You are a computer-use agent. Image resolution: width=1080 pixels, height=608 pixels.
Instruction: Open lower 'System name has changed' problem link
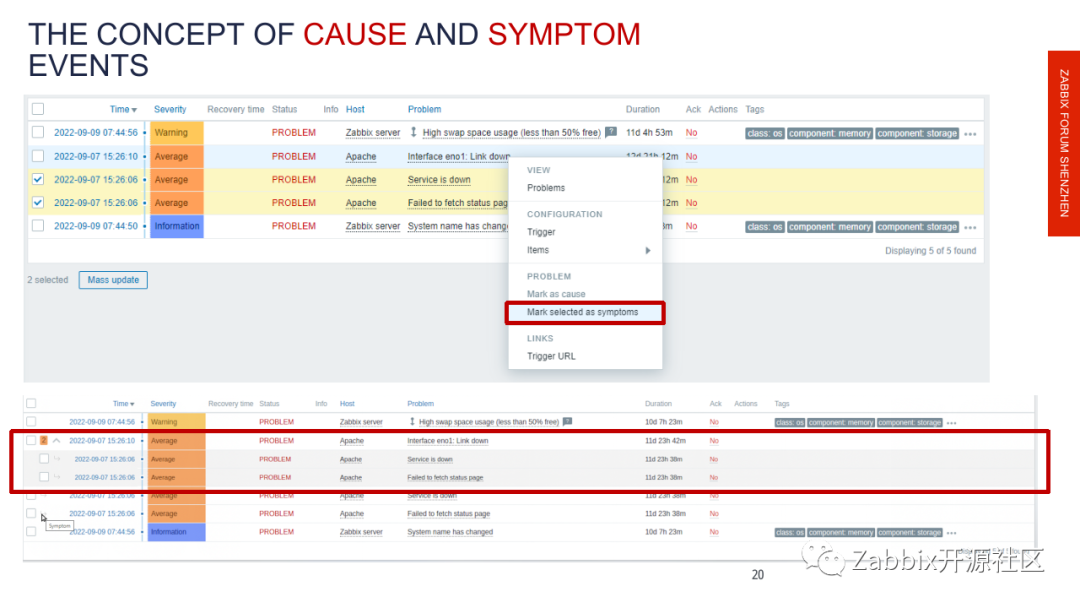coord(450,532)
